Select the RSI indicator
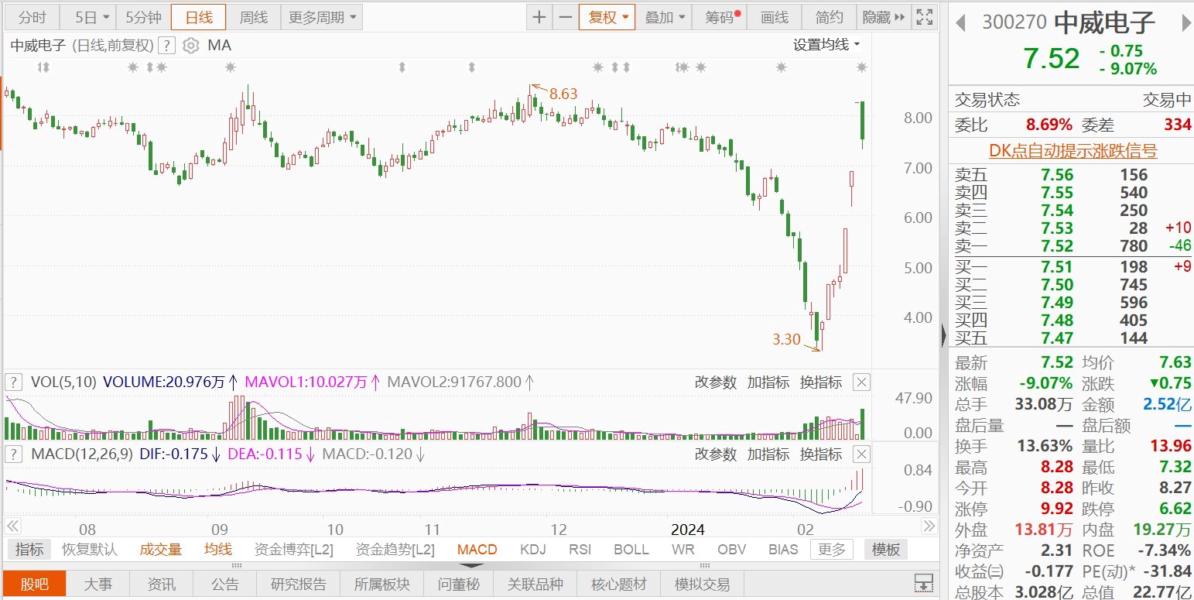Viewport: 1194px width, 600px height. click(x=581, y=550)
